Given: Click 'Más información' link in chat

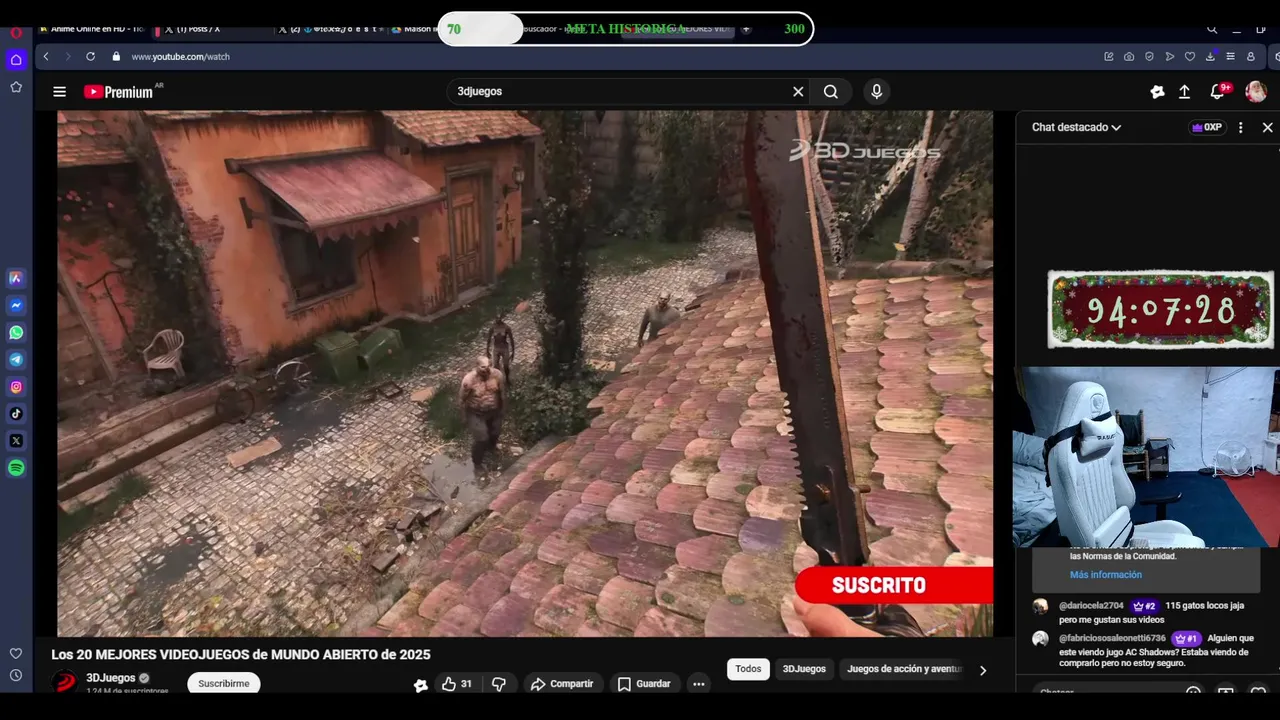Looking at the screenshot, I should pyautogui.click(x=1105, y=575).
